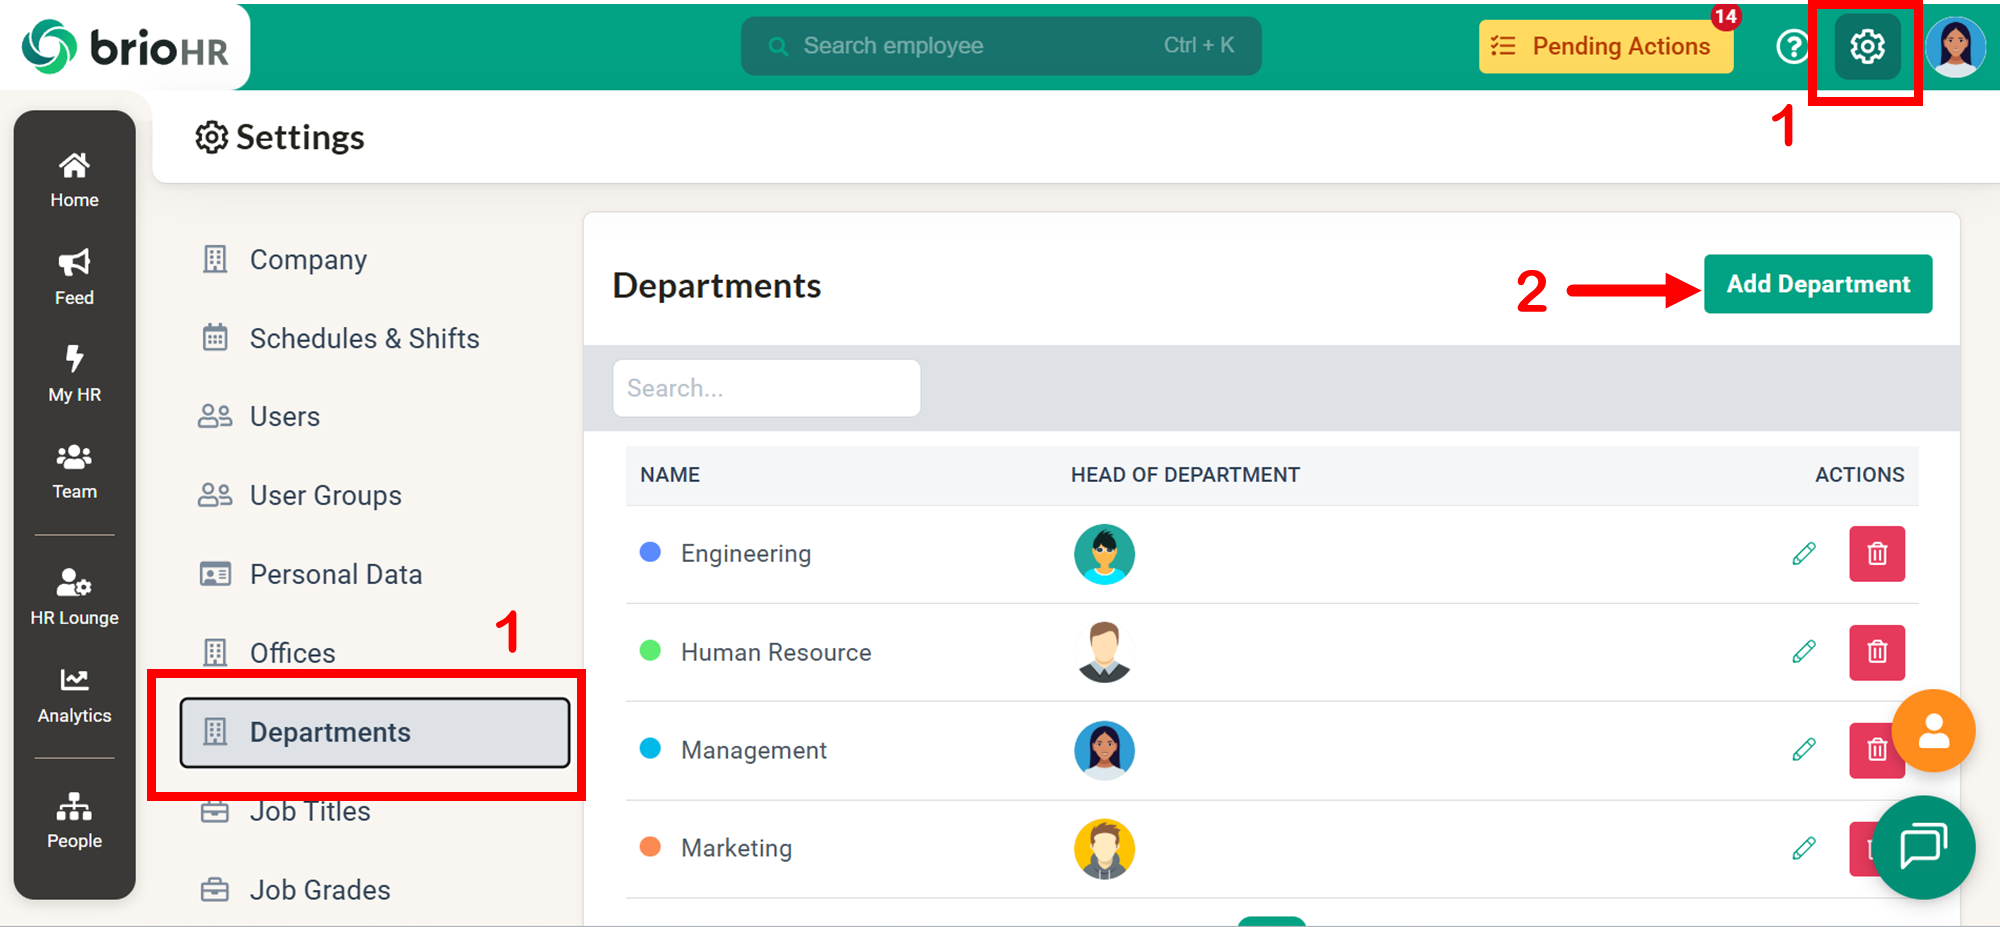
Task: Edit the Engineering department with pencil icon
Action: pos(1803,554)
